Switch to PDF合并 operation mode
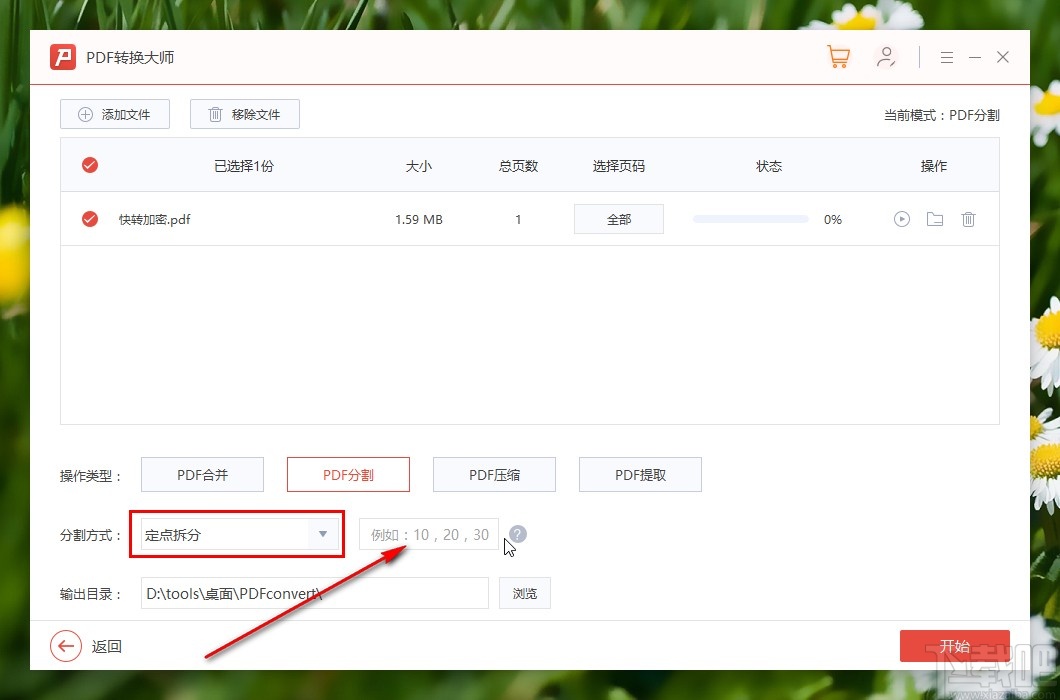The width and height of the screenshot is (1060, 700). [202, 474]
